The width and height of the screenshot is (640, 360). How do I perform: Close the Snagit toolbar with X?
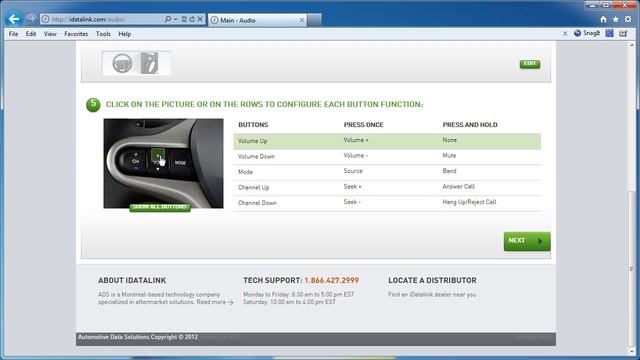565,33
